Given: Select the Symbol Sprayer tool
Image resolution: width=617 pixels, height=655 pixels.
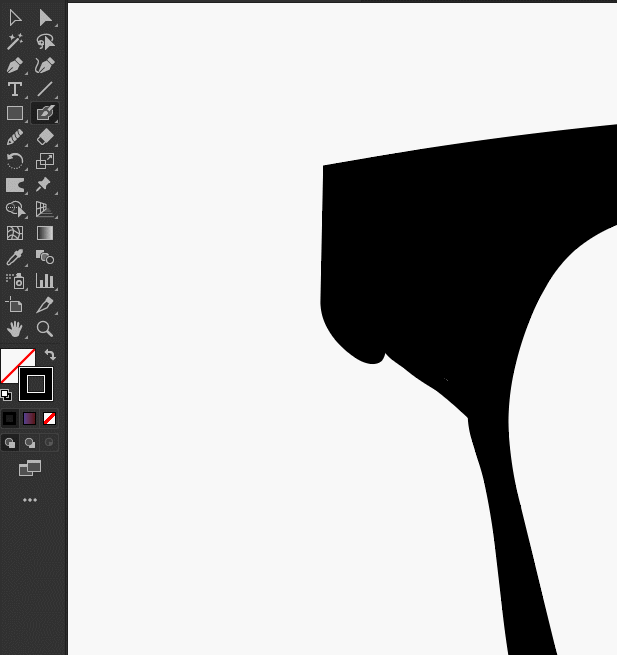Looking at the screenshot, I should point(15,281).
